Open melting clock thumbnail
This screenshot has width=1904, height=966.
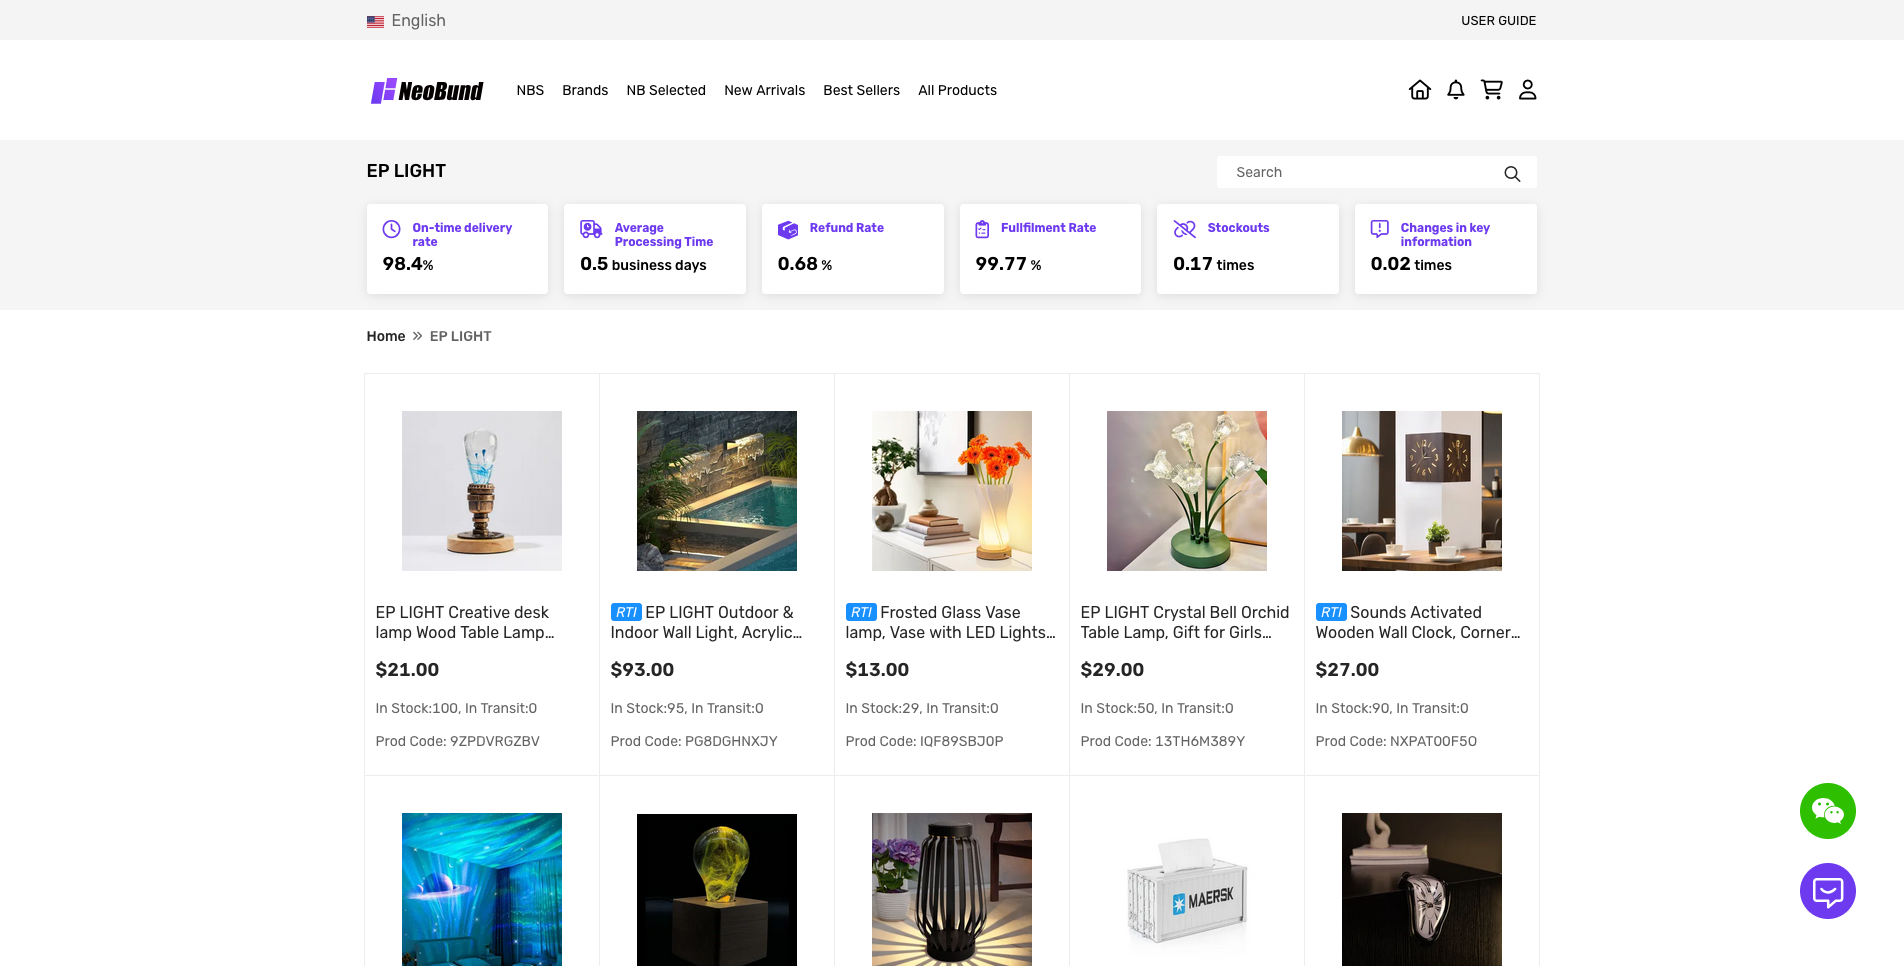1422,889
